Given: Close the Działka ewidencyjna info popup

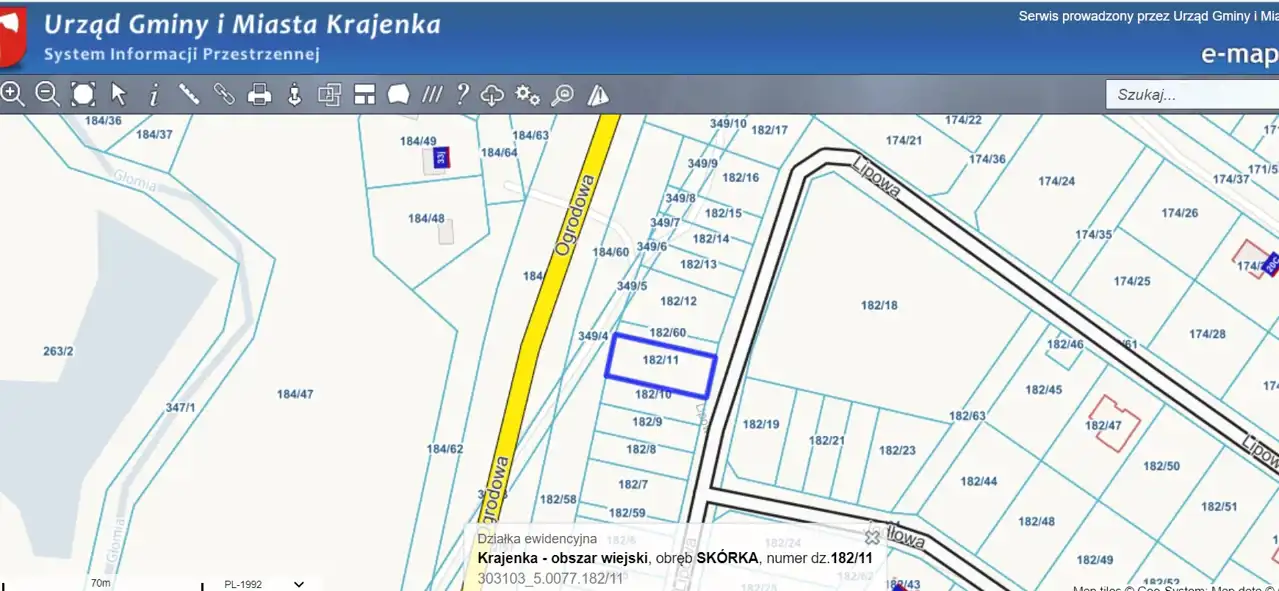Looking at the screenshot, I should (x=872, y=537).
